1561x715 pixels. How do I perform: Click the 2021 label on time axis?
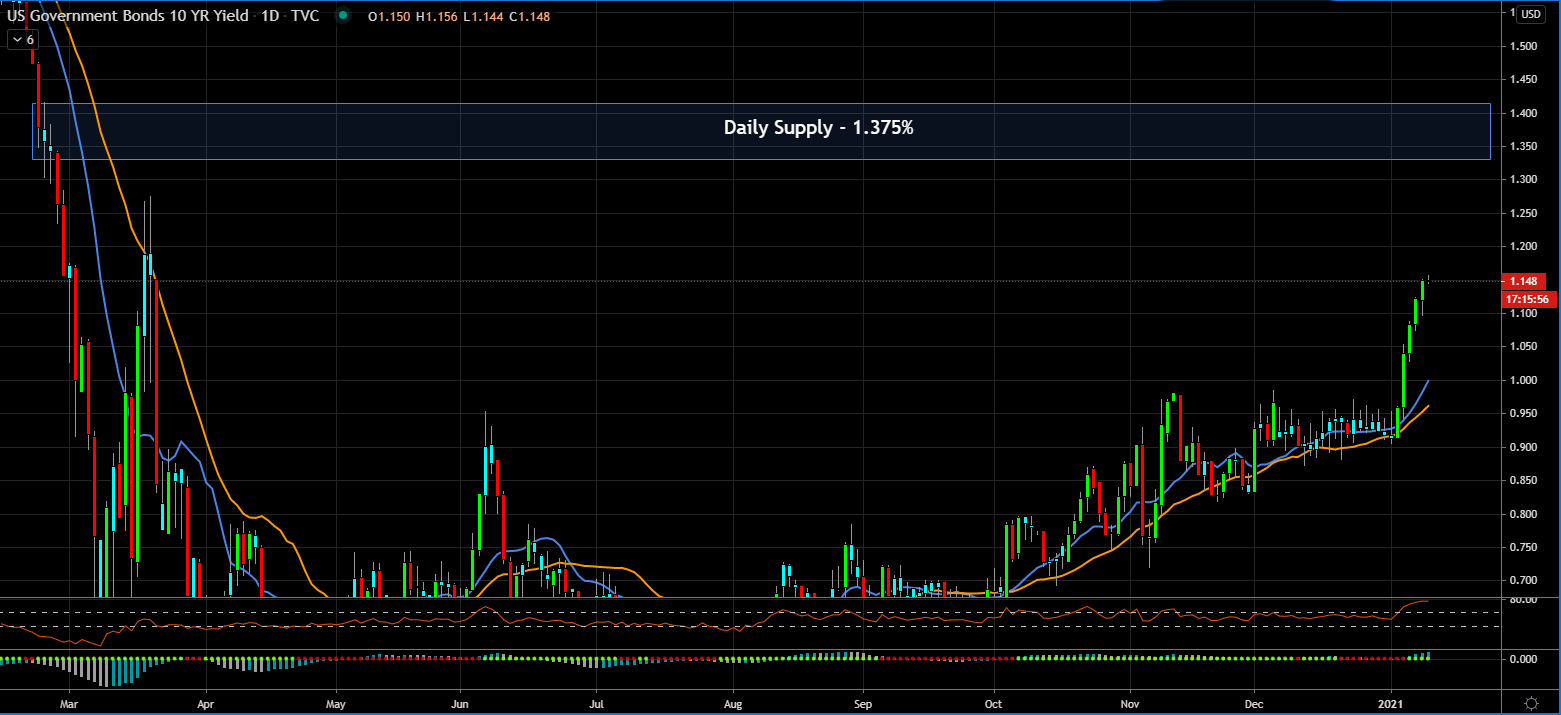[1392, 704]
